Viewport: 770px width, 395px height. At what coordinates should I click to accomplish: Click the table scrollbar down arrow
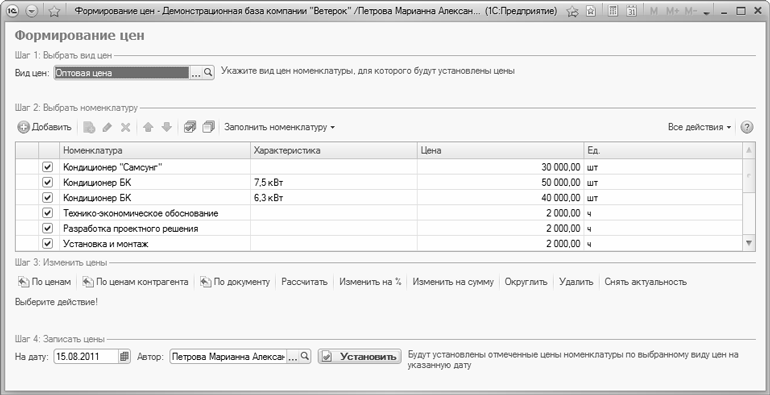tap(748, 243)
